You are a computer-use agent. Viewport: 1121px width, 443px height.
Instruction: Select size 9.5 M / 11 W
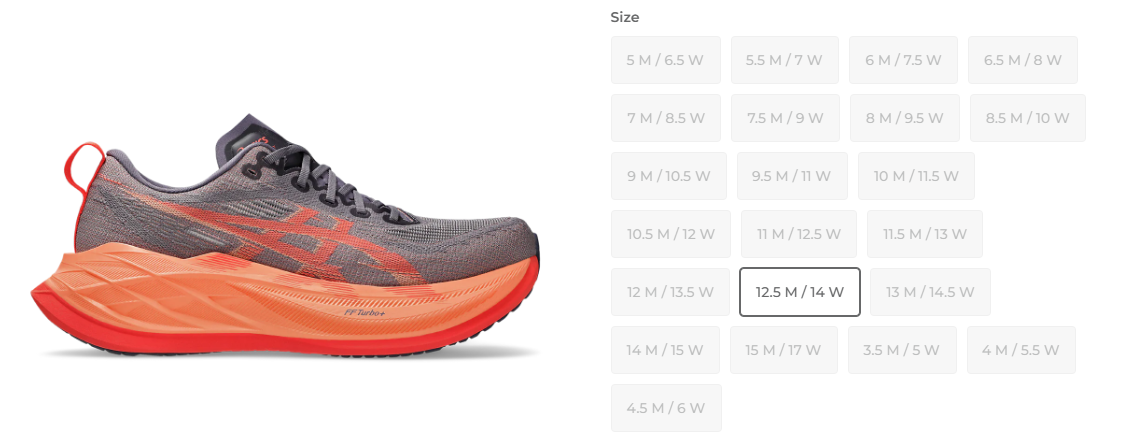[792, 176]
